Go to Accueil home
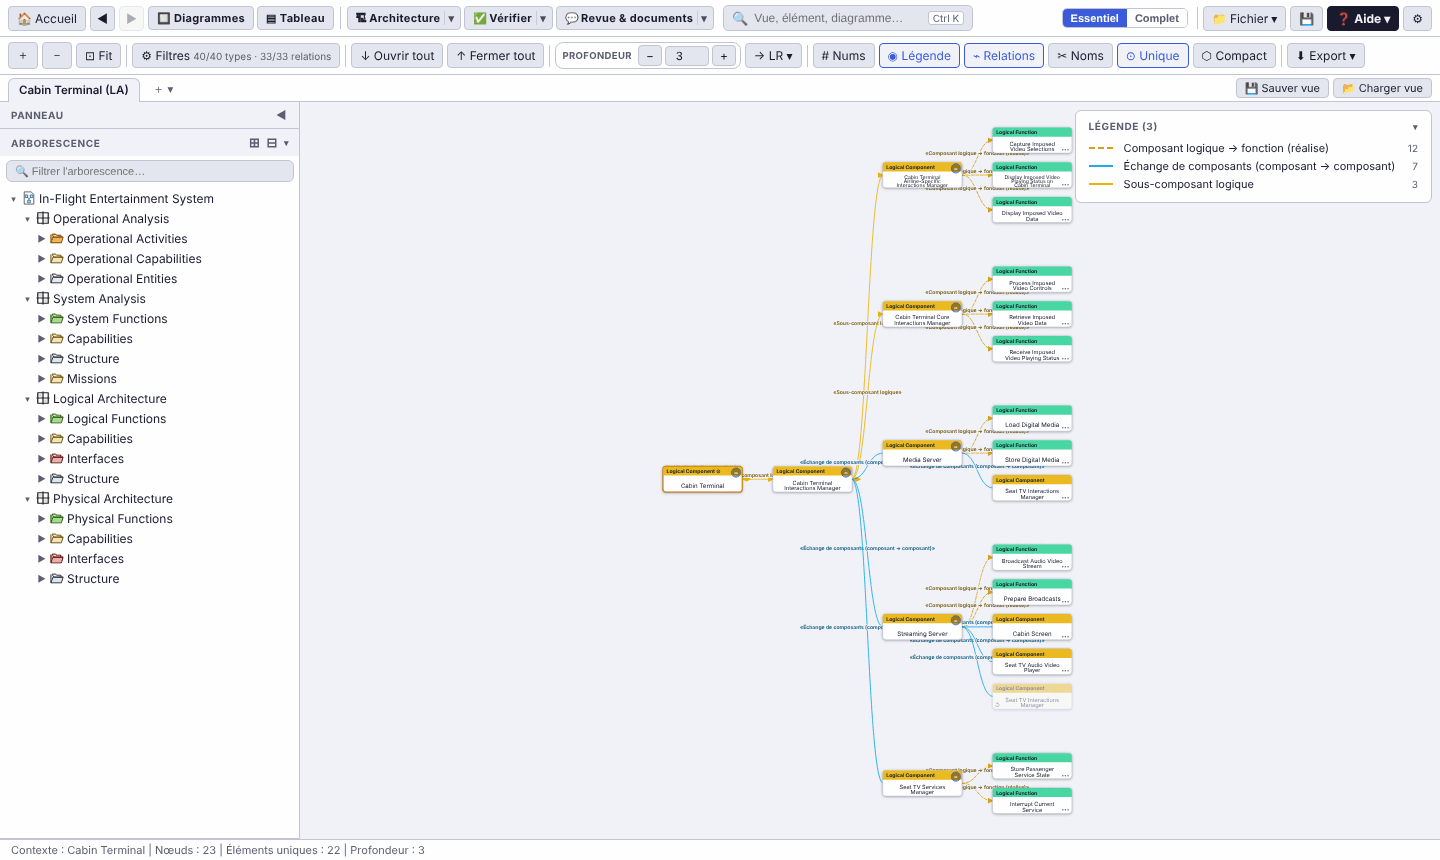1440x860 pixels. pos(47,18)
